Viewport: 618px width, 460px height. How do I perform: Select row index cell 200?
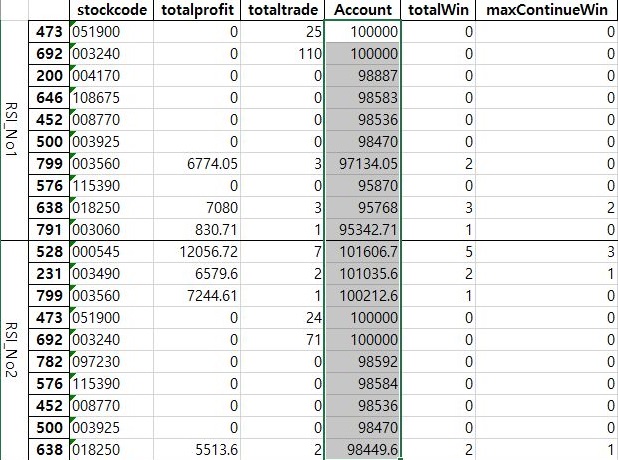[49, 76]
